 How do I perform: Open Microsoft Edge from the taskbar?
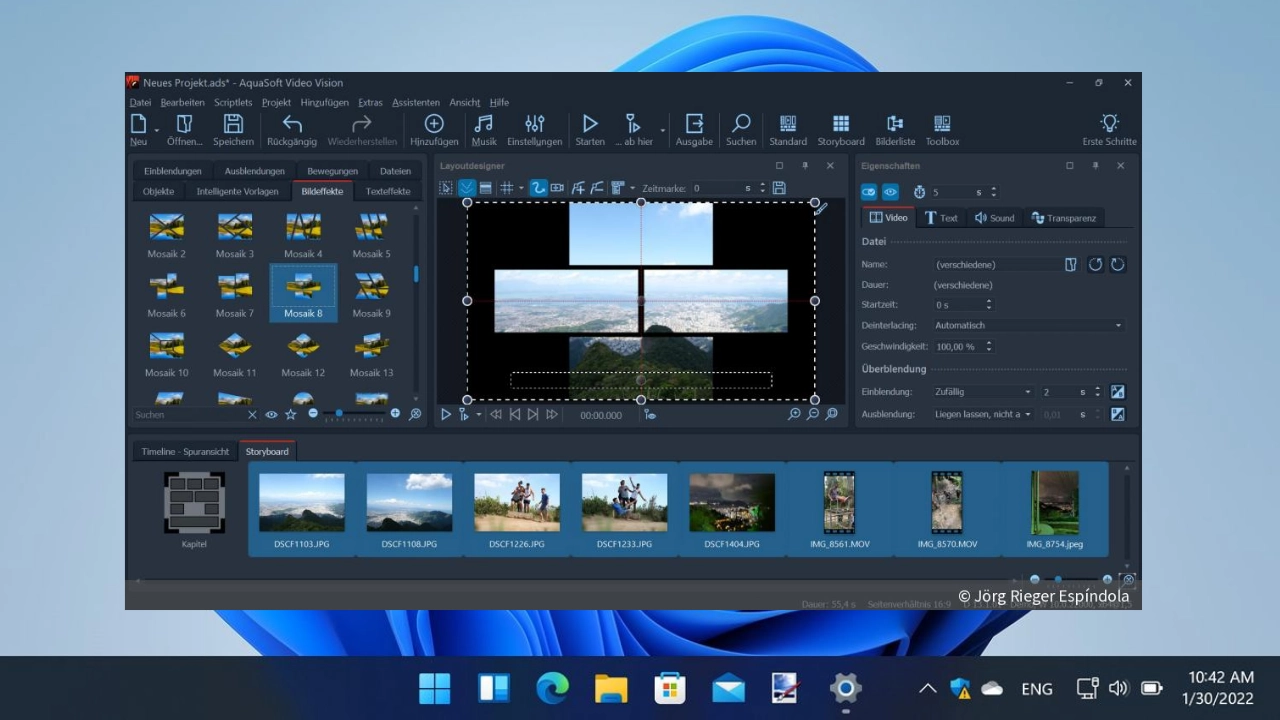[x=553, y=688]
